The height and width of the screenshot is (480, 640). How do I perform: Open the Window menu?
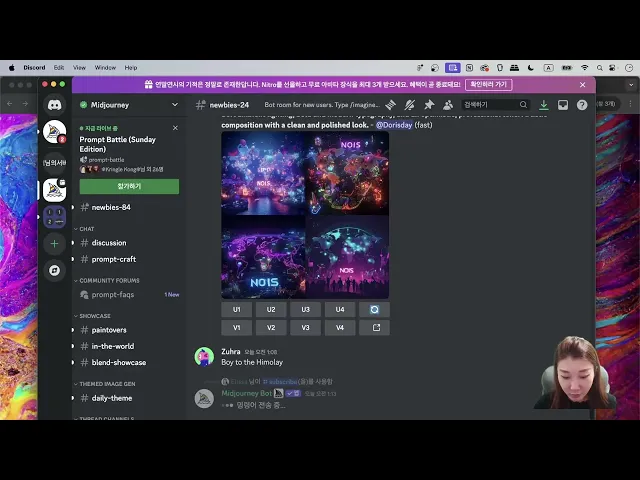coord(105,68)
